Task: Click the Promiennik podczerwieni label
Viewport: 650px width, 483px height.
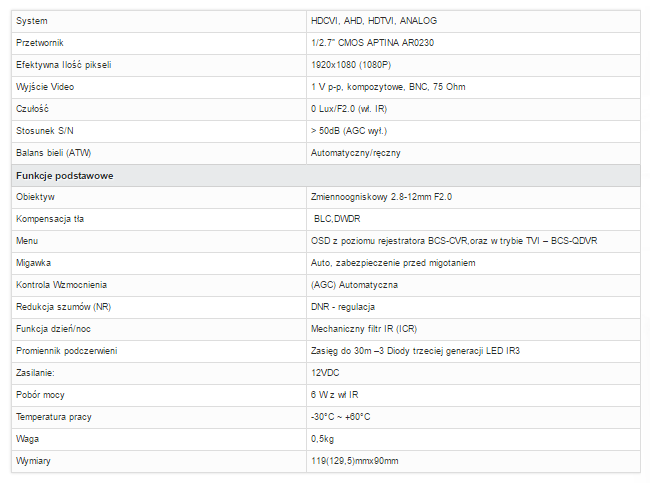Action: (67, 351)
